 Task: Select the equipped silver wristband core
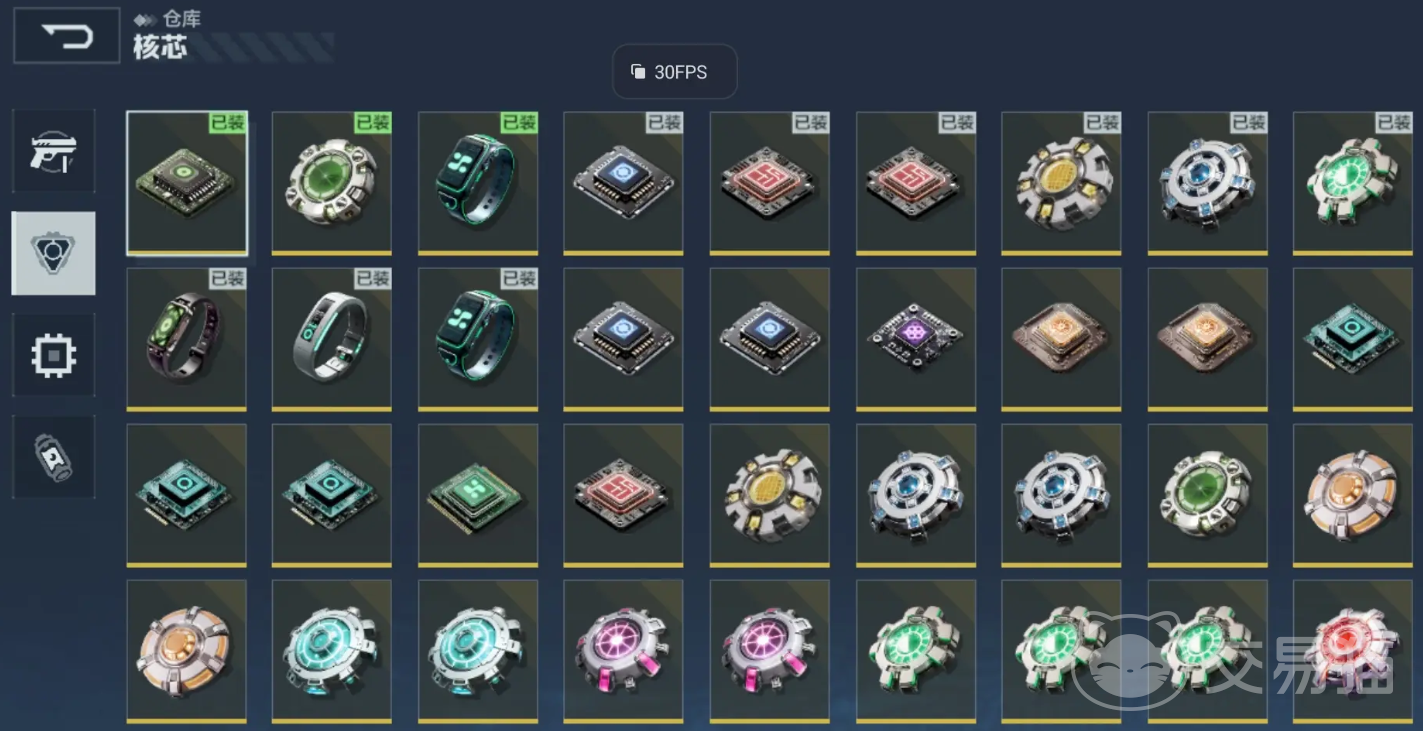coord(332,339)
